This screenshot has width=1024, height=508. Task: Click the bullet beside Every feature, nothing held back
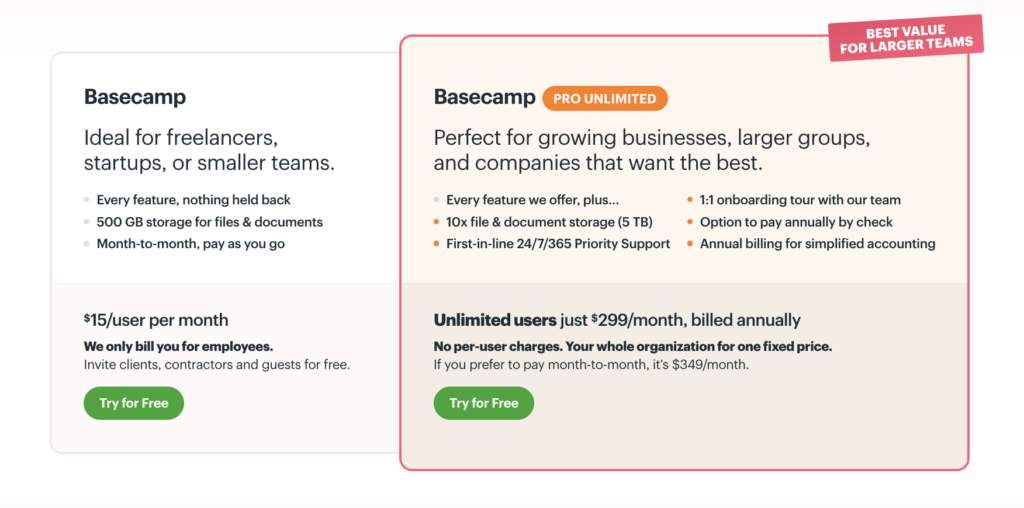click(x=87, y=200)
